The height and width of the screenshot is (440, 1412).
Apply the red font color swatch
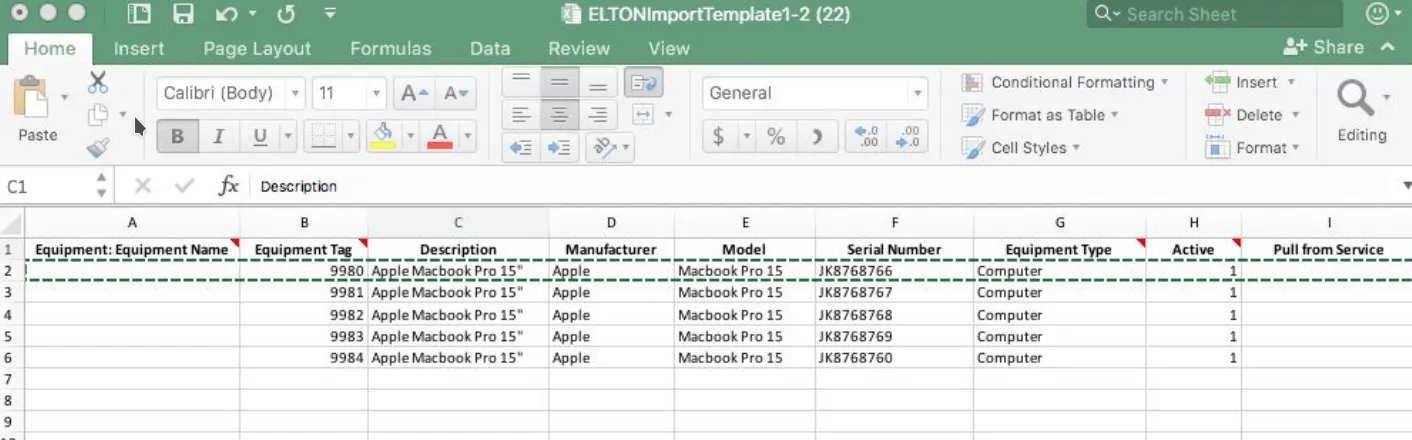(x=440, y=136)
